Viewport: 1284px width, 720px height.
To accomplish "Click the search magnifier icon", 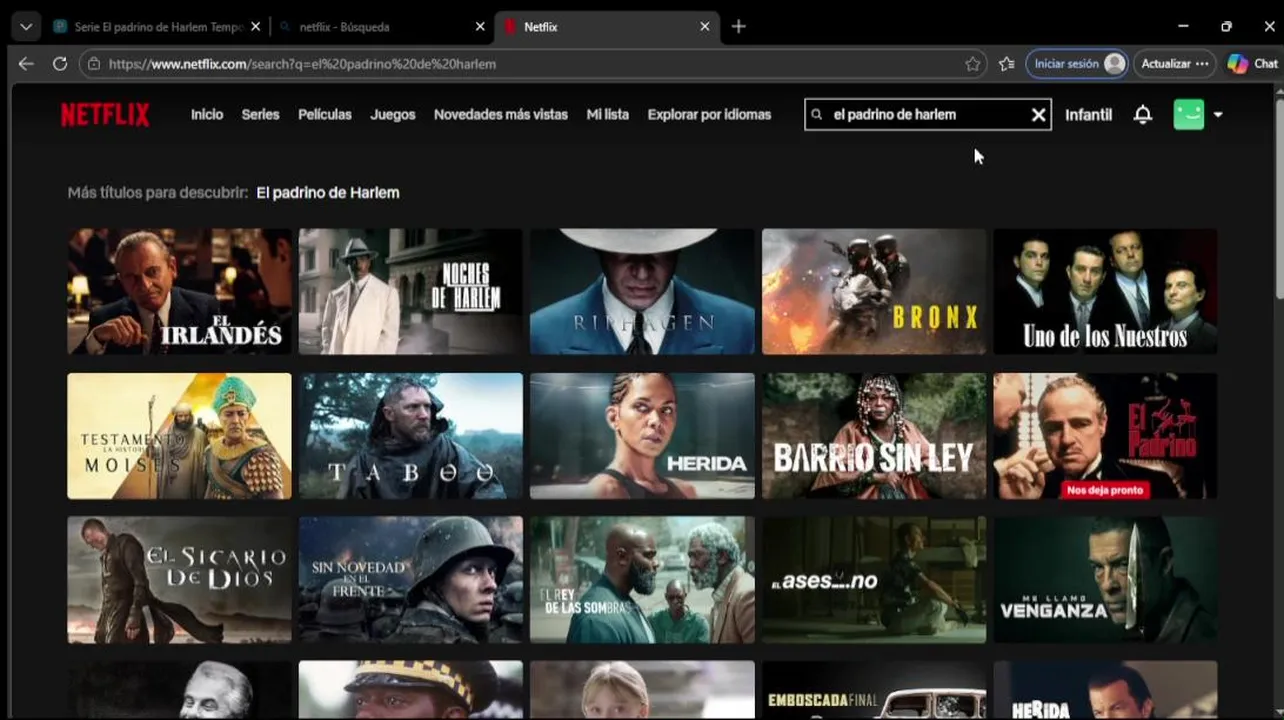I will tap(817, 115).
